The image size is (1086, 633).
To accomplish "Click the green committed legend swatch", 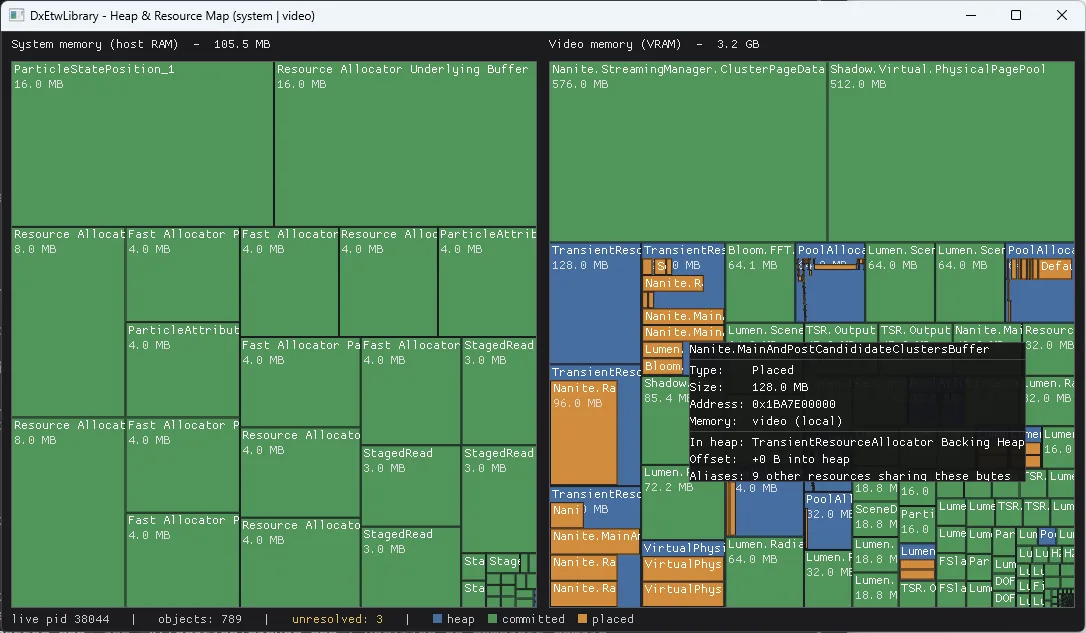I will (x=492, y=618).
